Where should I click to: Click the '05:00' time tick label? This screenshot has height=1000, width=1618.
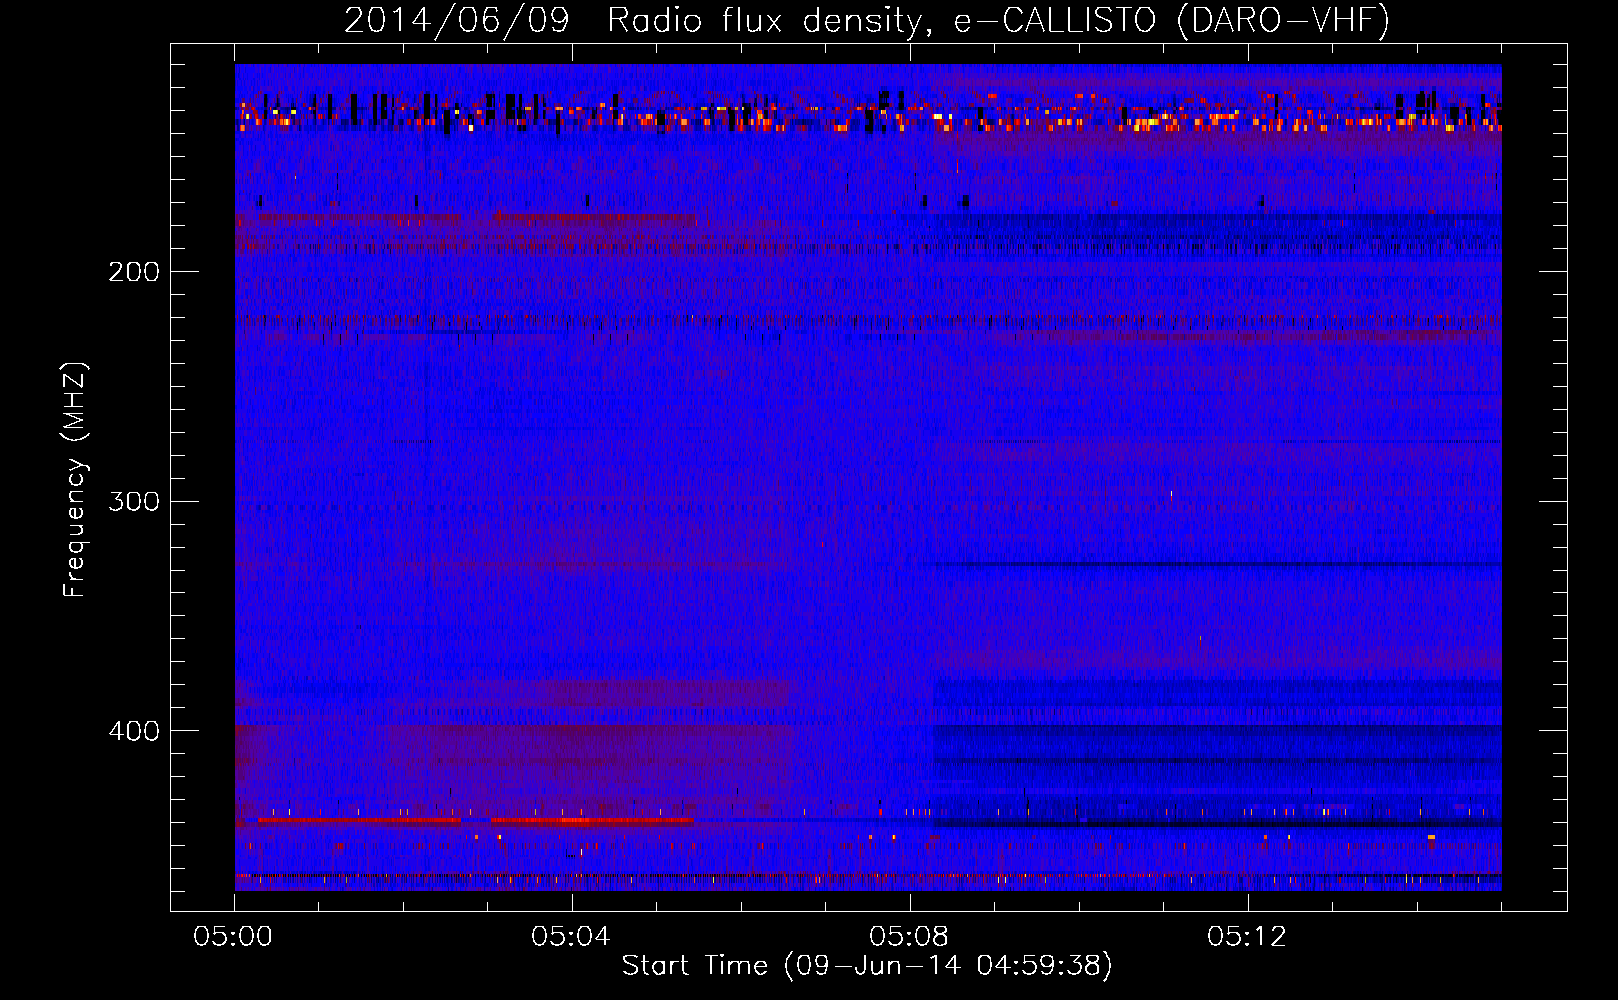pos(233,937)
